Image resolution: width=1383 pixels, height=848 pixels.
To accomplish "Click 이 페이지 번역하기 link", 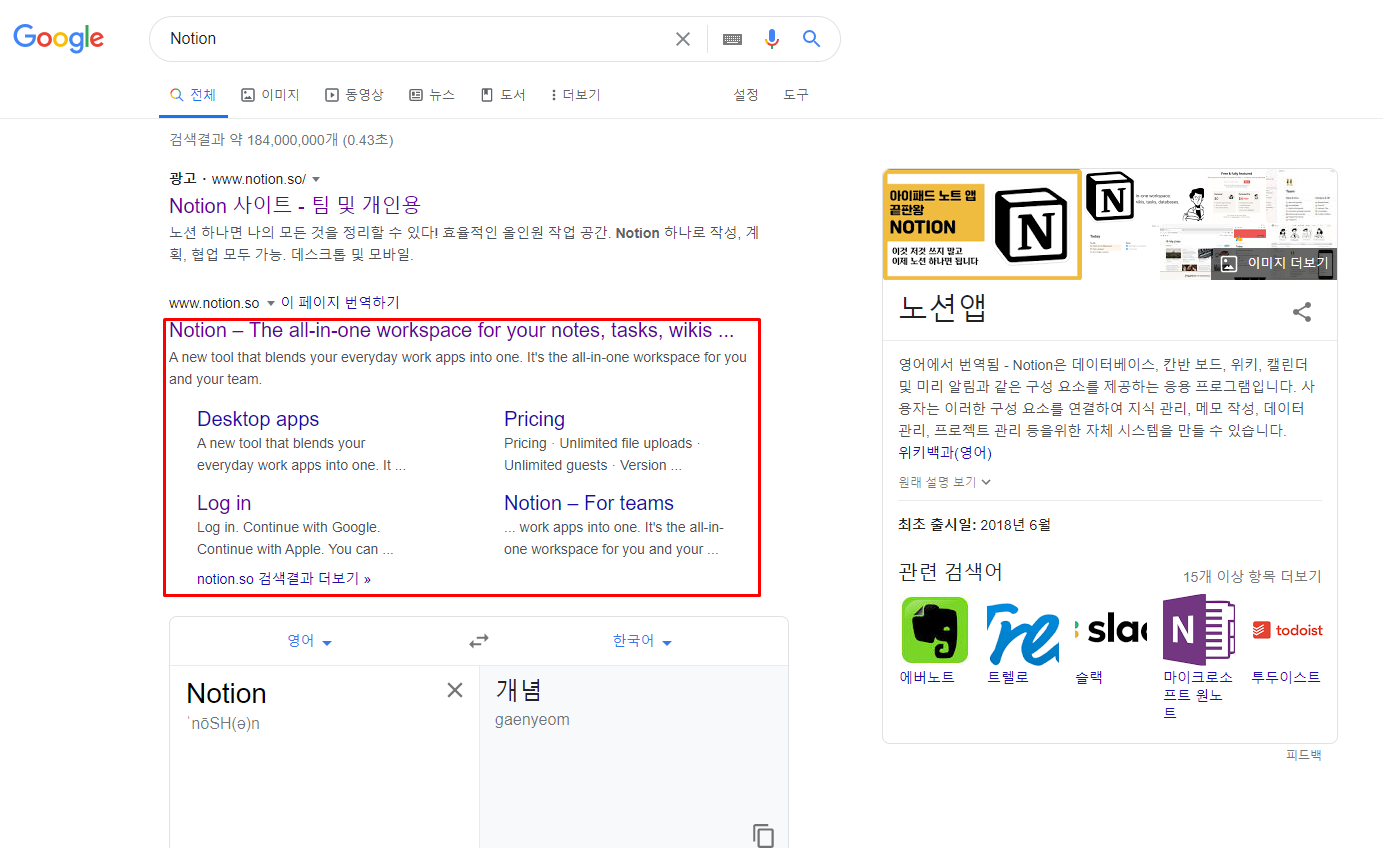I will click(x=340, y=303).
